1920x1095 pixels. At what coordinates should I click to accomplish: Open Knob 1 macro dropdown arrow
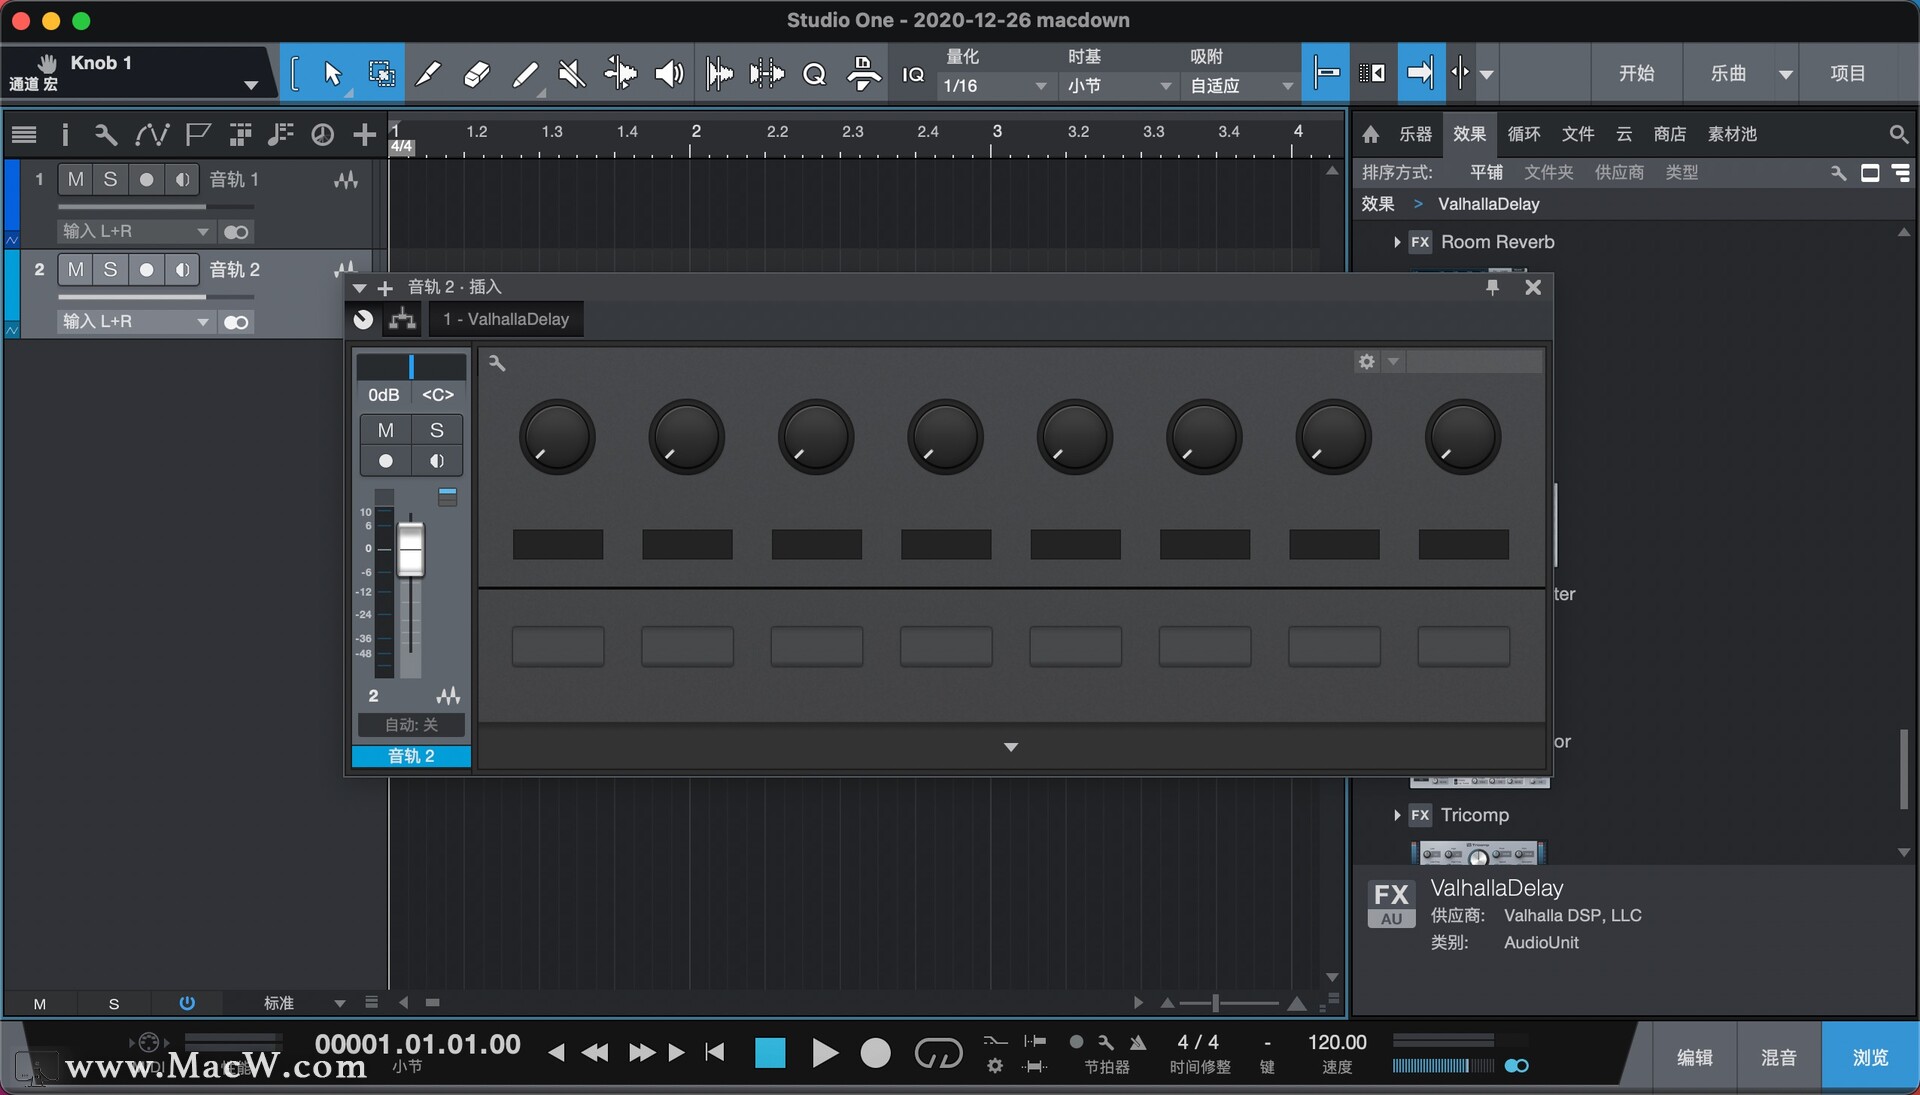pos(251,86)
